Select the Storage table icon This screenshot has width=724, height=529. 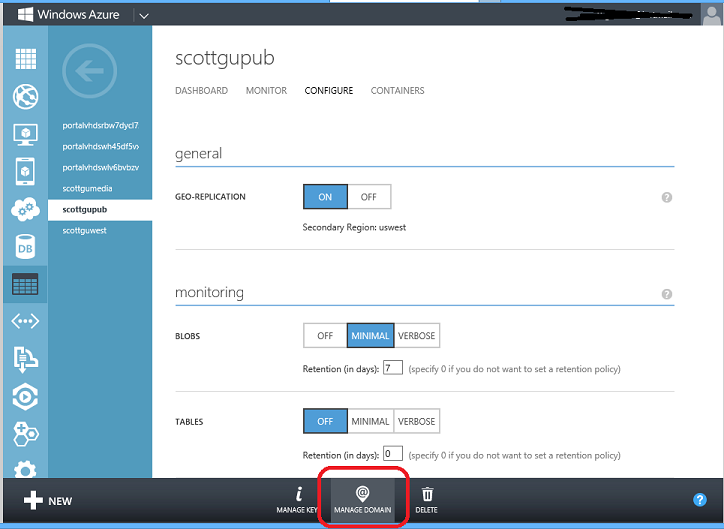click(25, 284)
